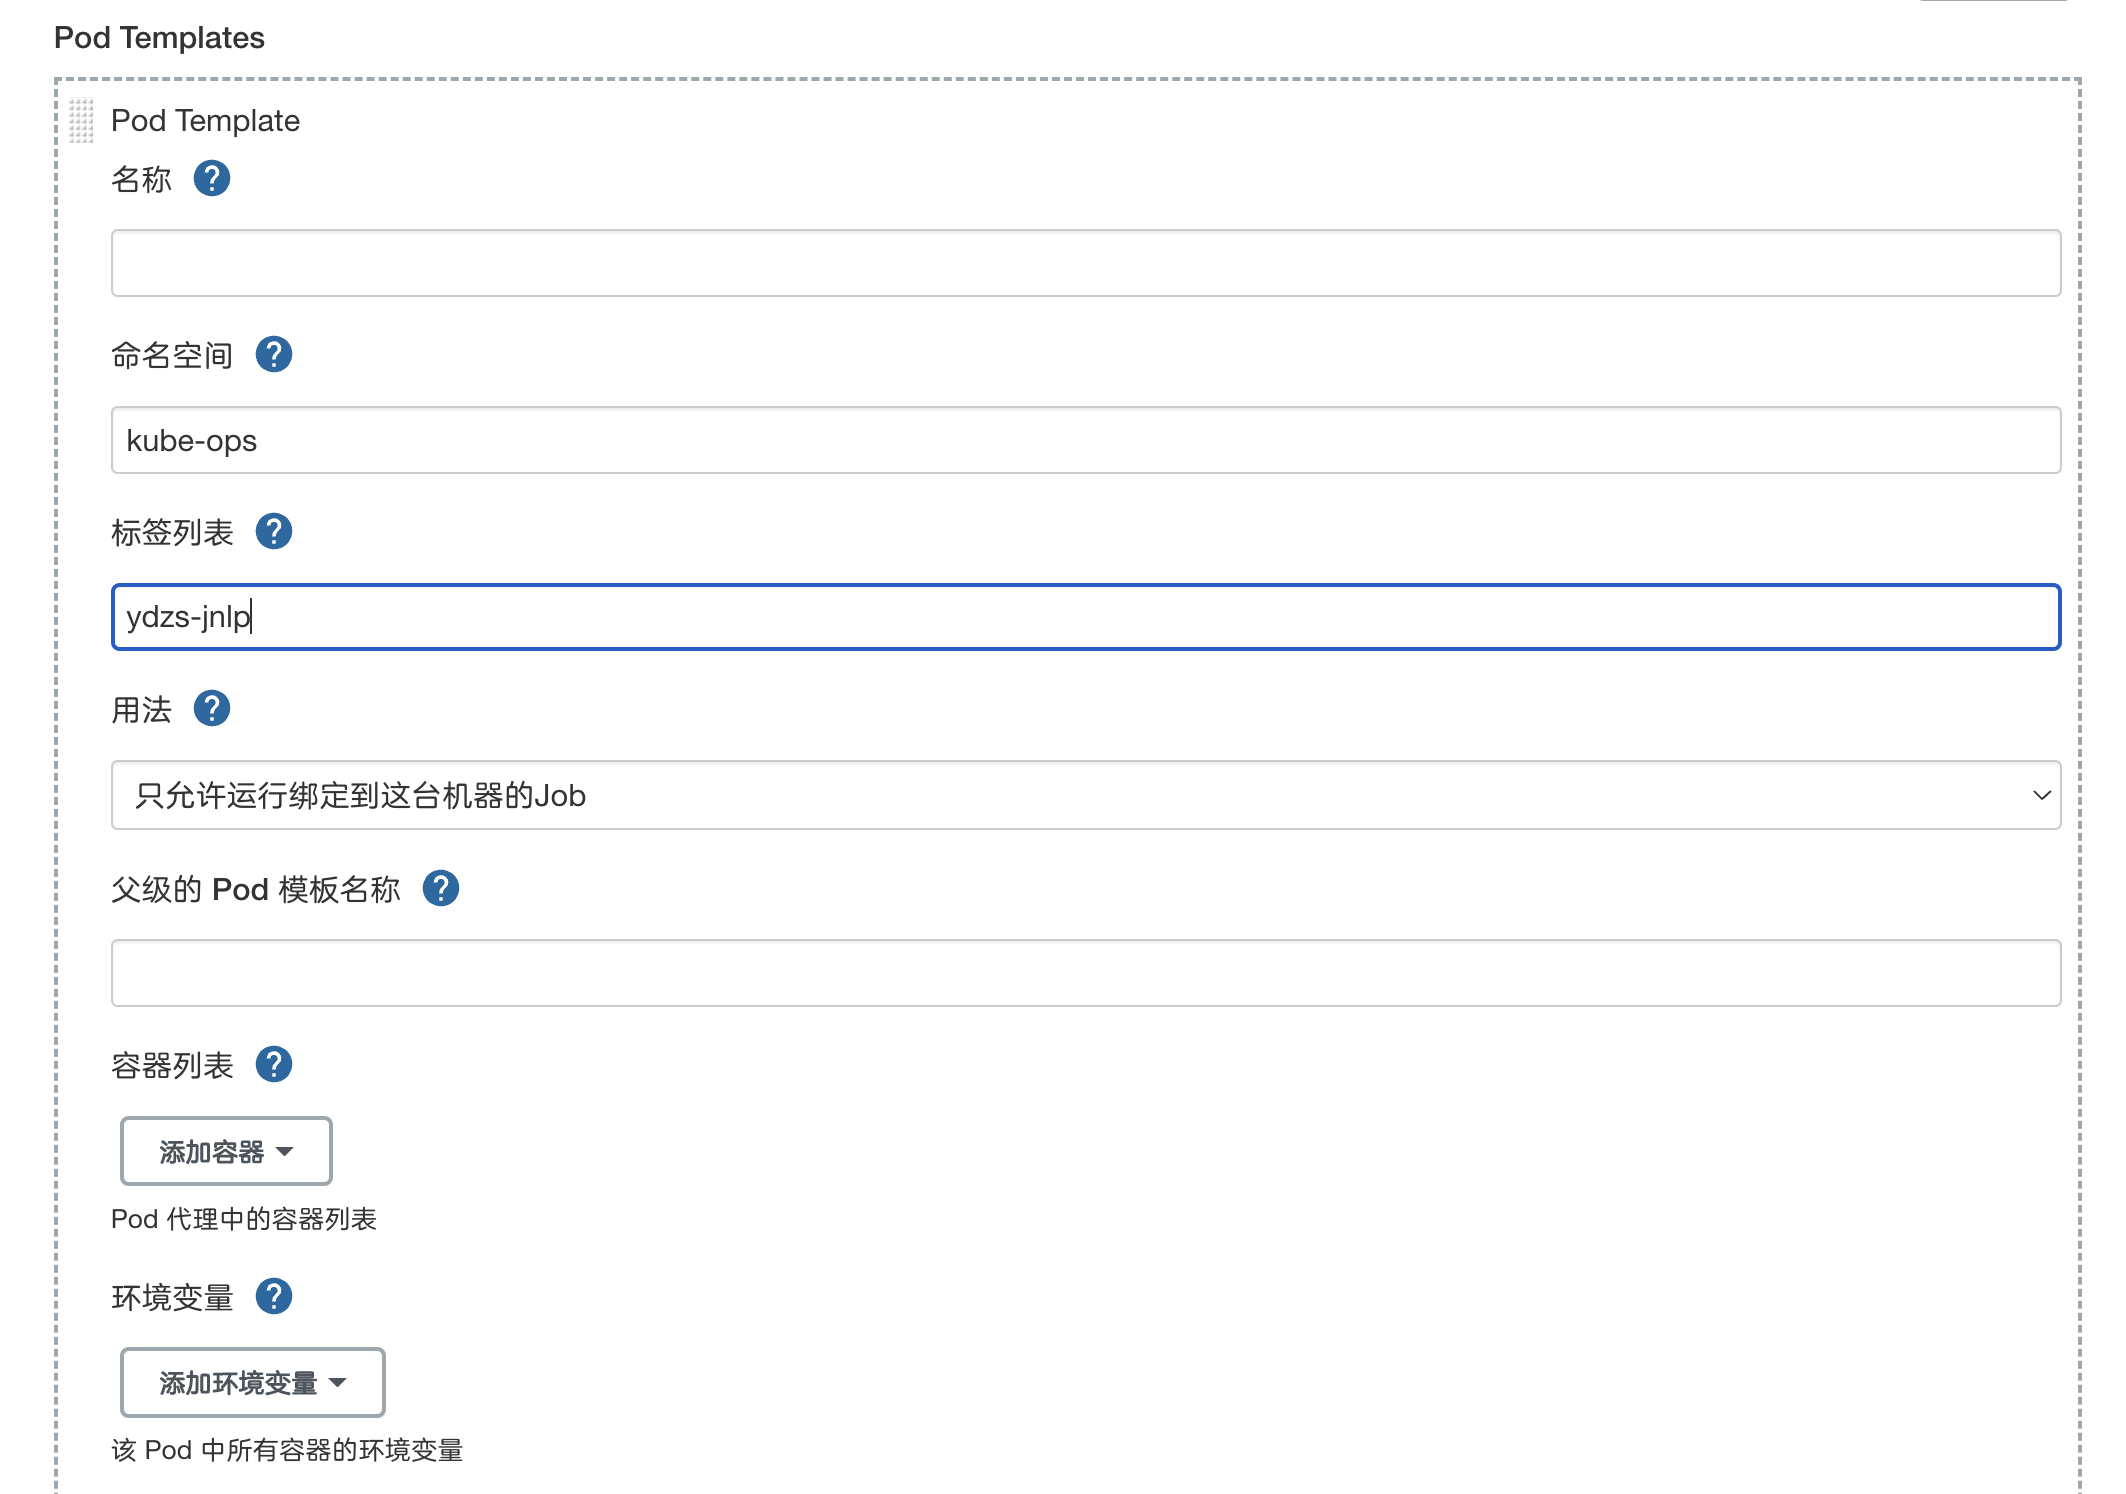Click the 环境变量 help icon
The width and height of the screenshot is (2126, 1494).
[273, 1297]
